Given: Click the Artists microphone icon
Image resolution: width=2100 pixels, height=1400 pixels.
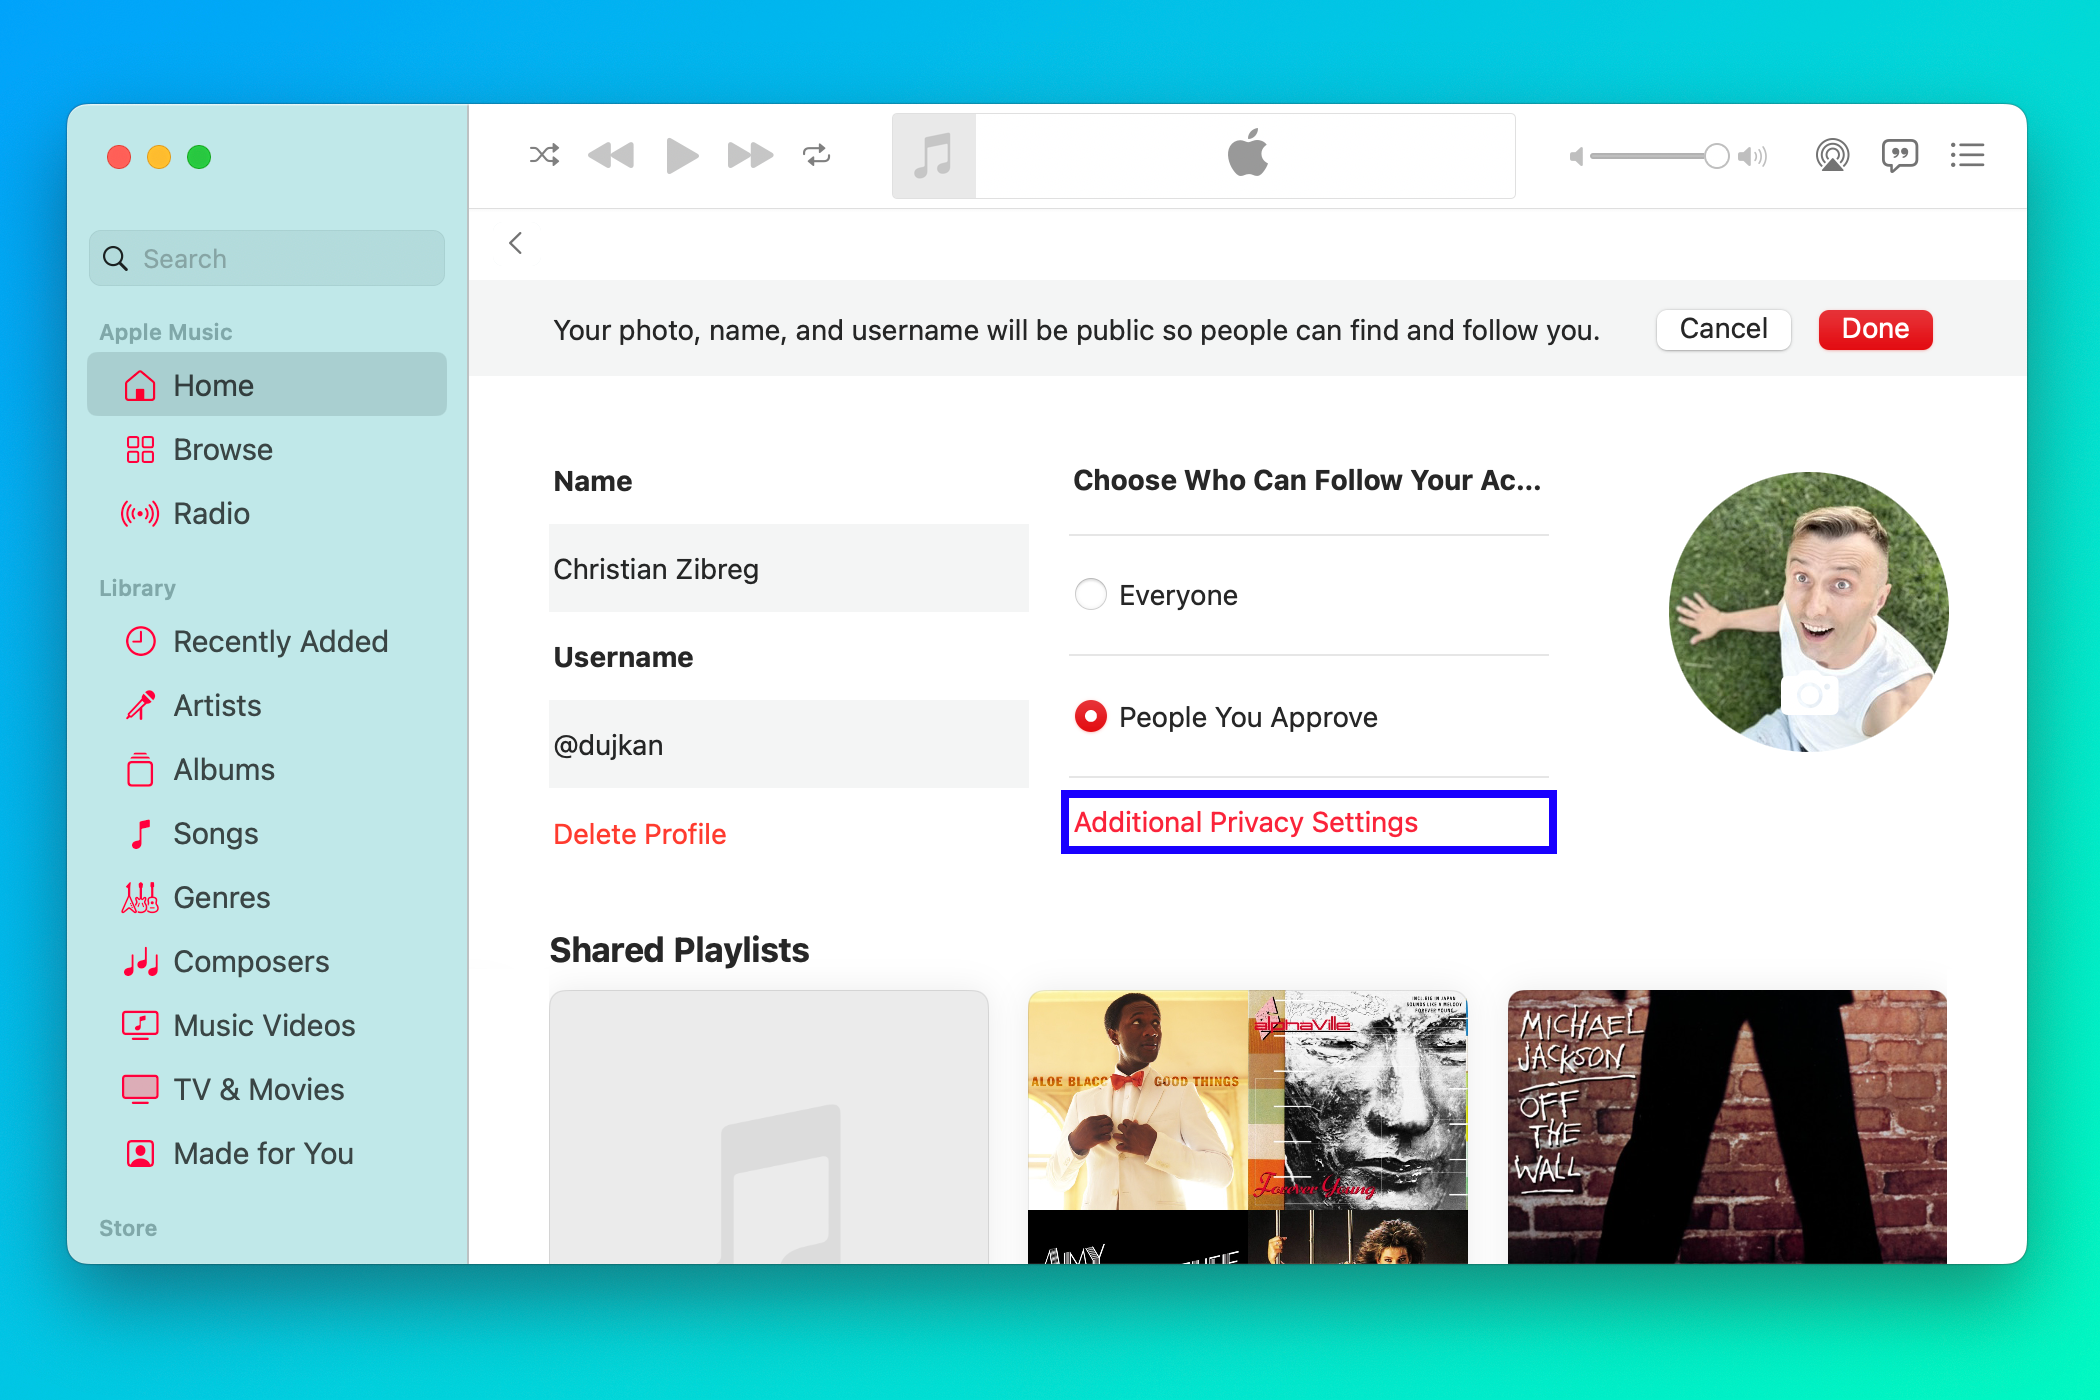Looking at the screenshot, I should (139, 705).
